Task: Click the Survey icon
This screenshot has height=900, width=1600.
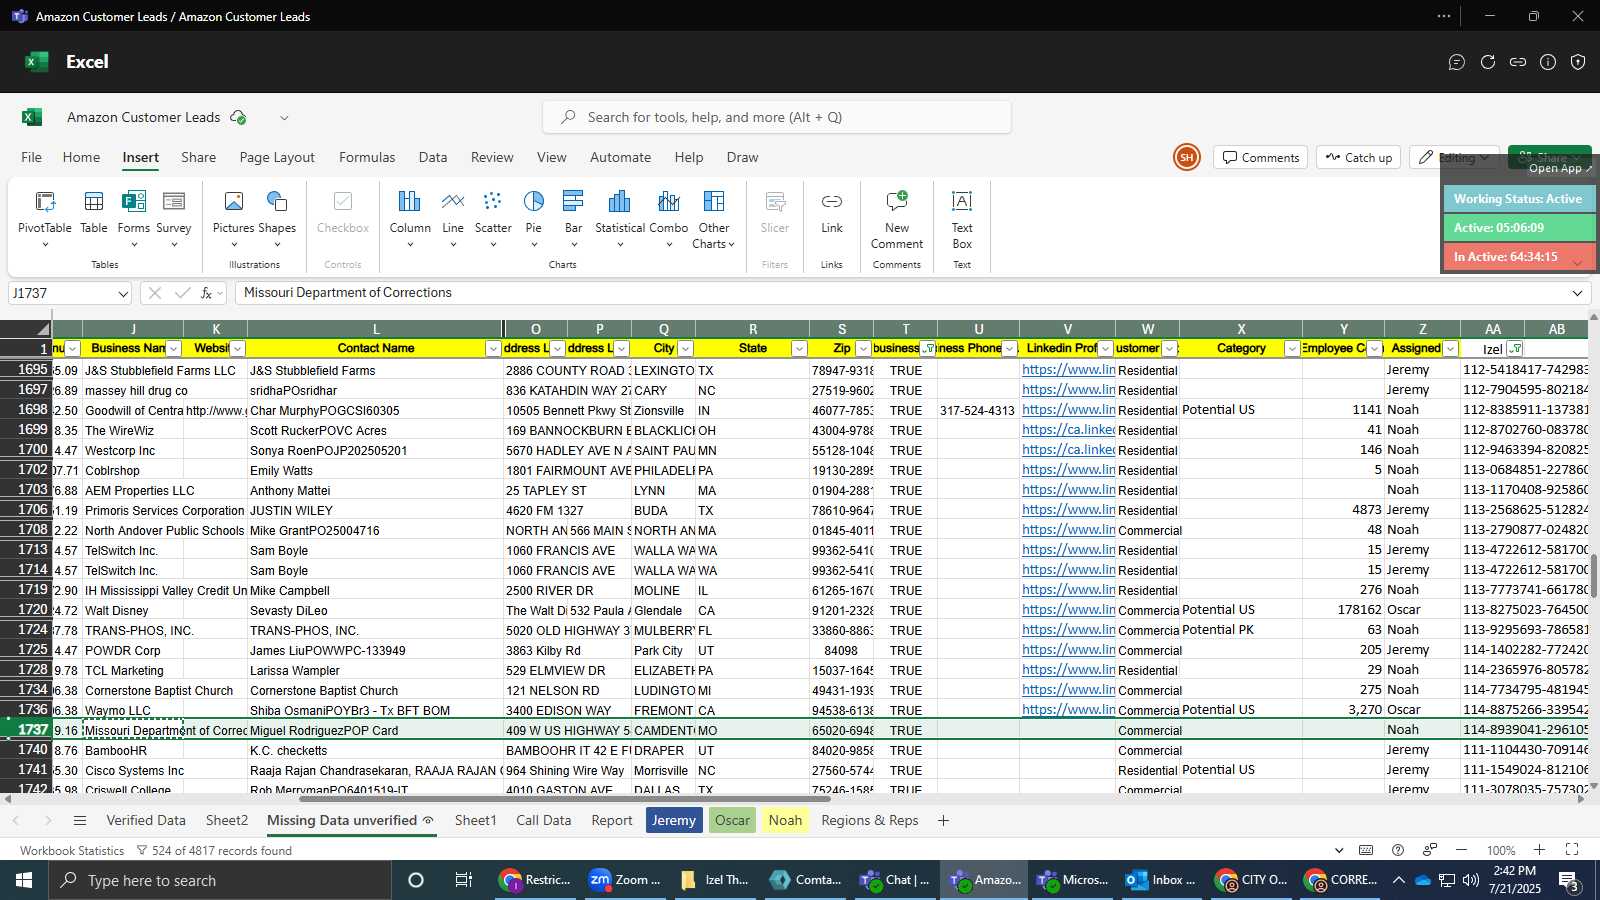Action: [174, 219]
